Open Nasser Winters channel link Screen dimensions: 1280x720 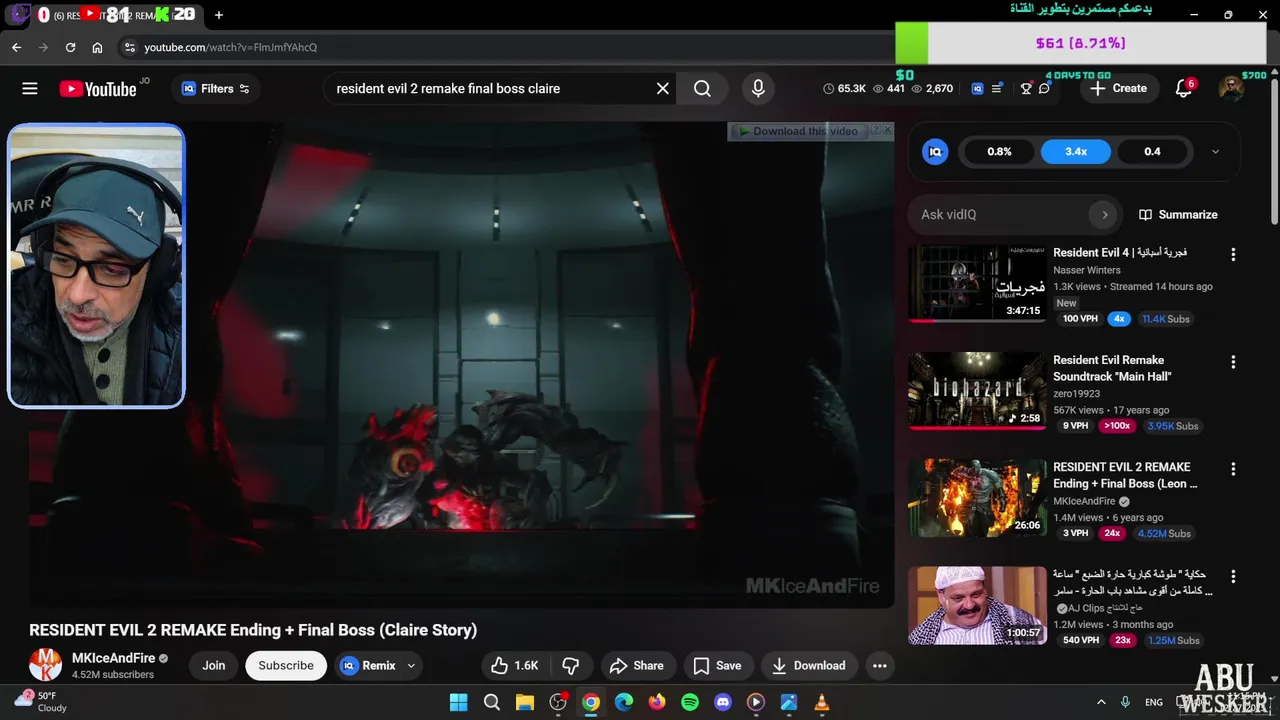pyautogui.click(x=1087, y=270)
